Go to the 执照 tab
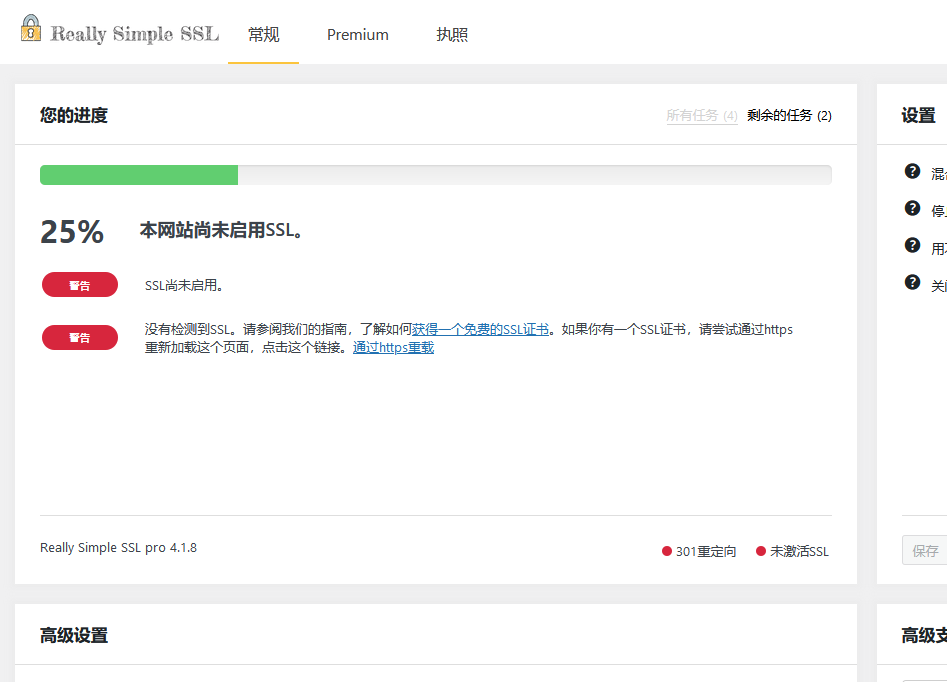The width and height of the screenshot is (947, 682). click(x=452, y=35)
